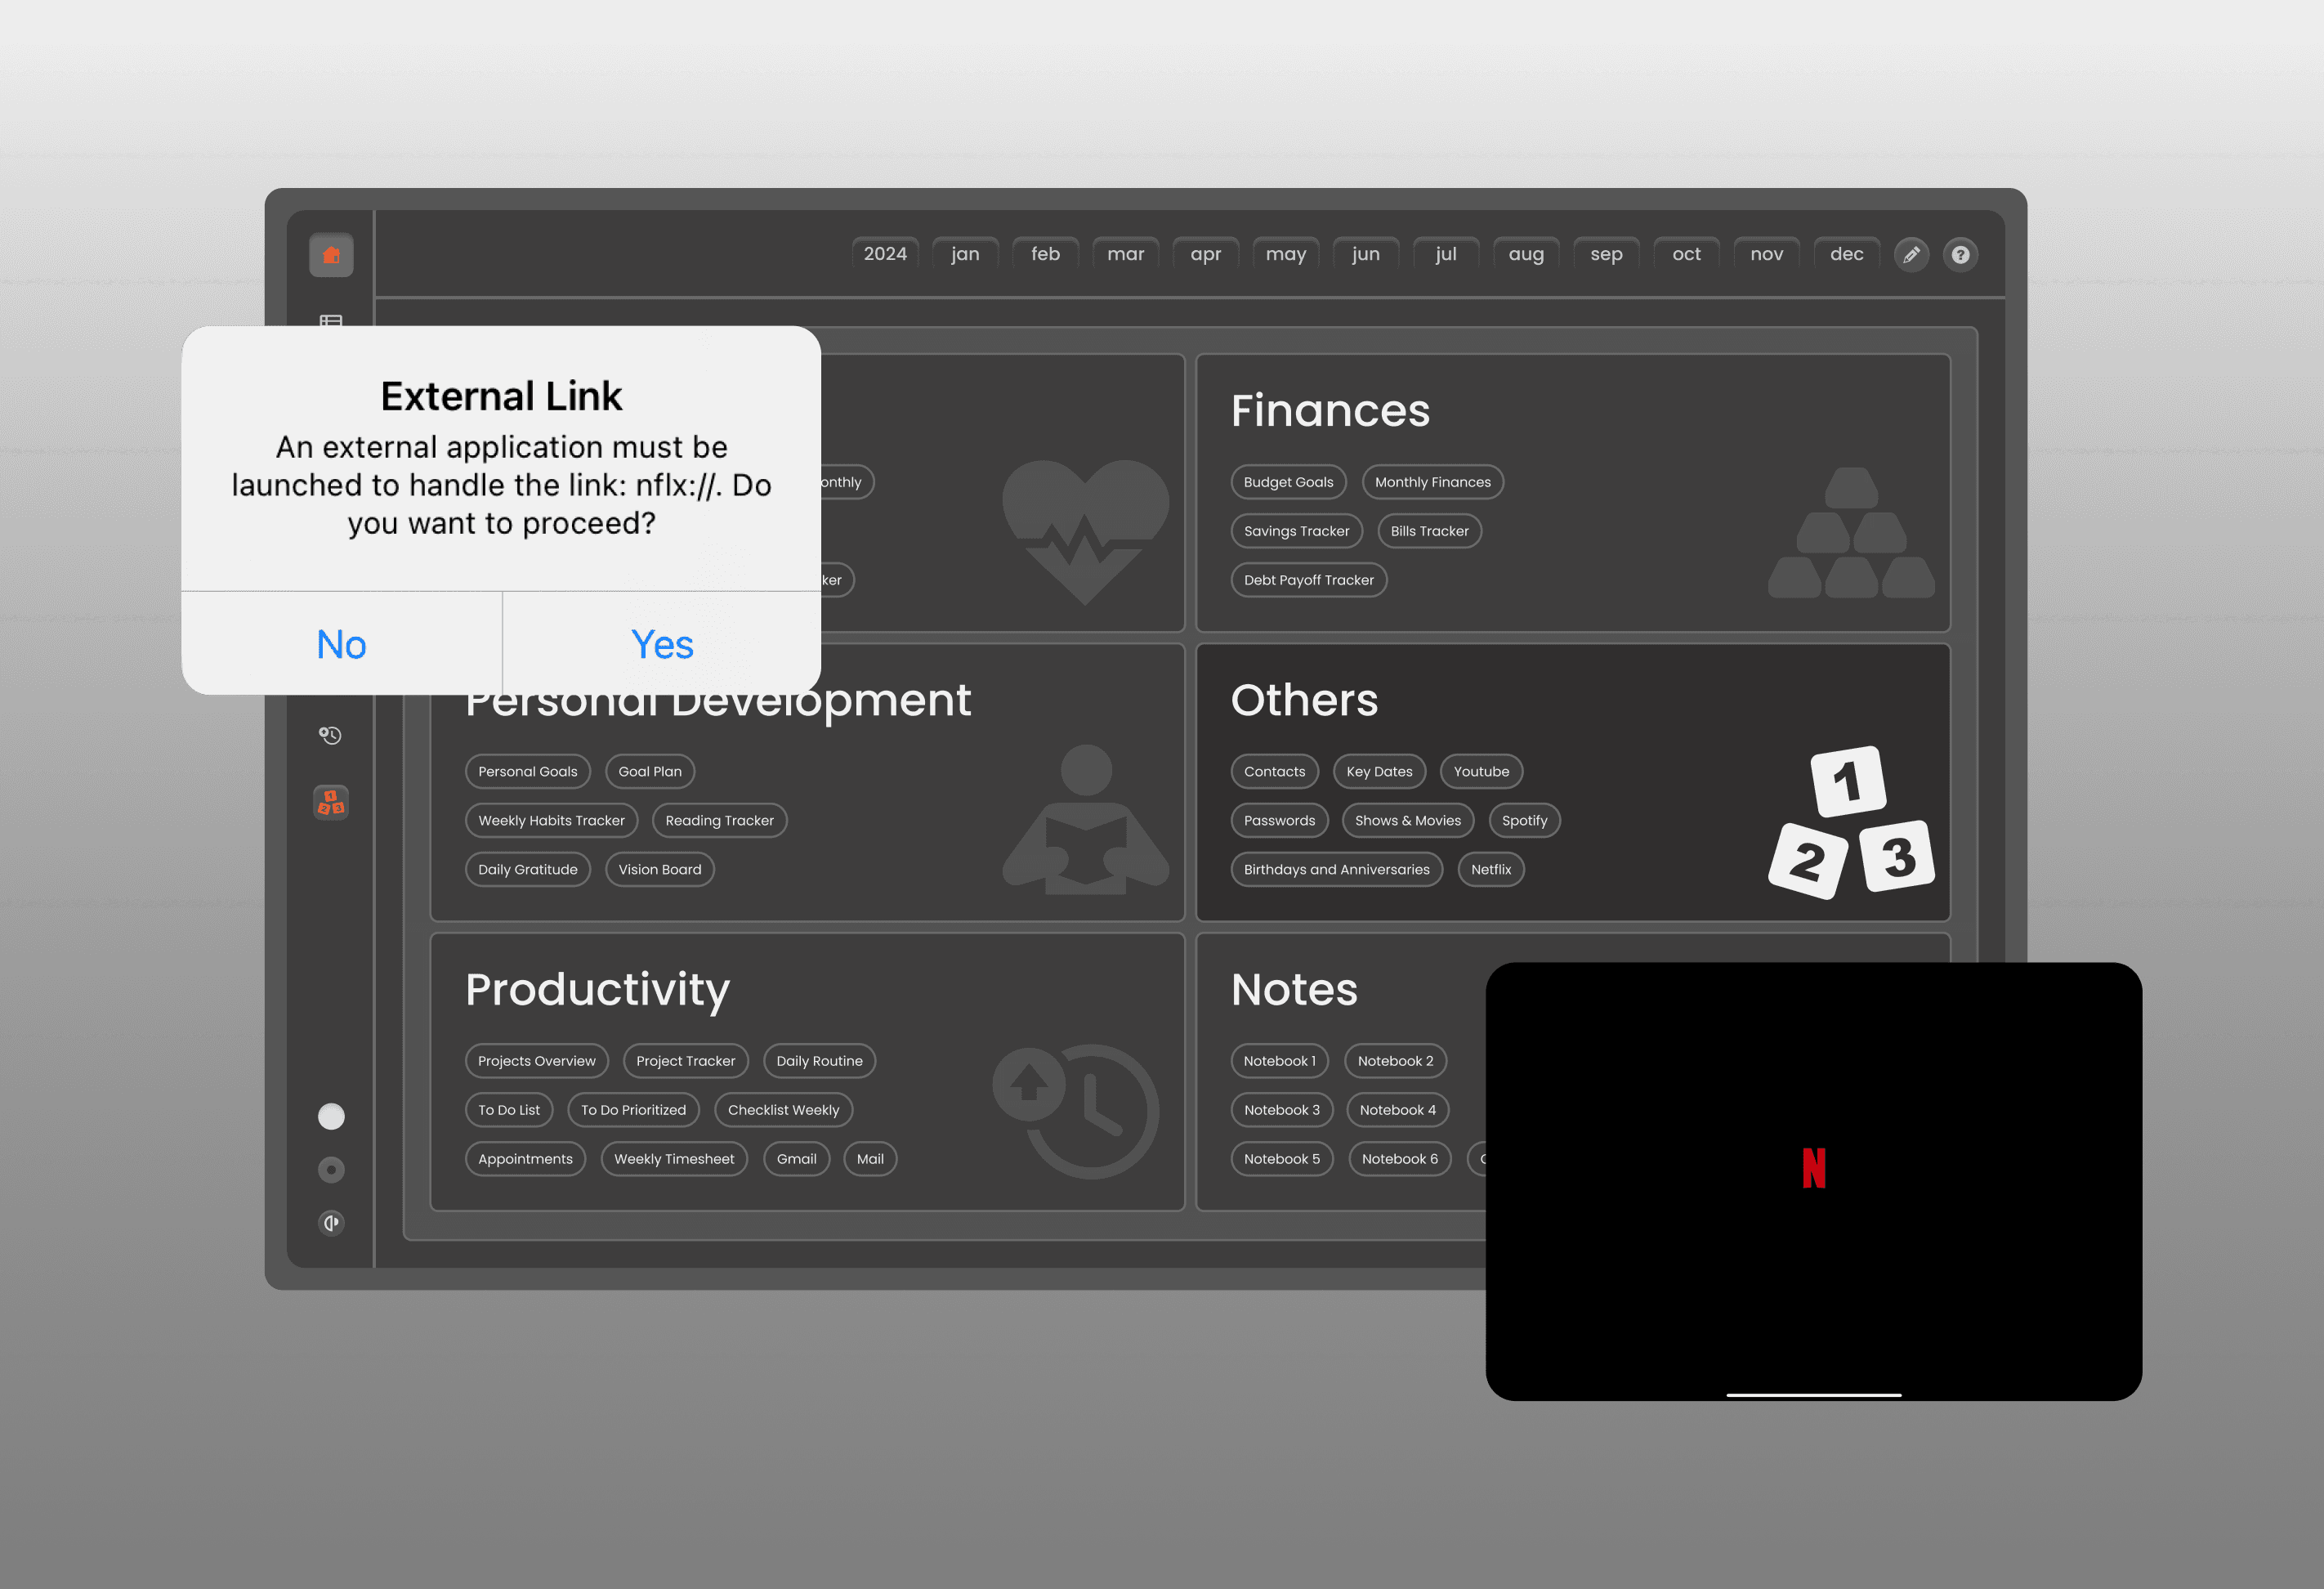Toggle the second circular button in sidebar
The width and height of the screenshot is (2324, 1589).
[x=330, y=1169]
